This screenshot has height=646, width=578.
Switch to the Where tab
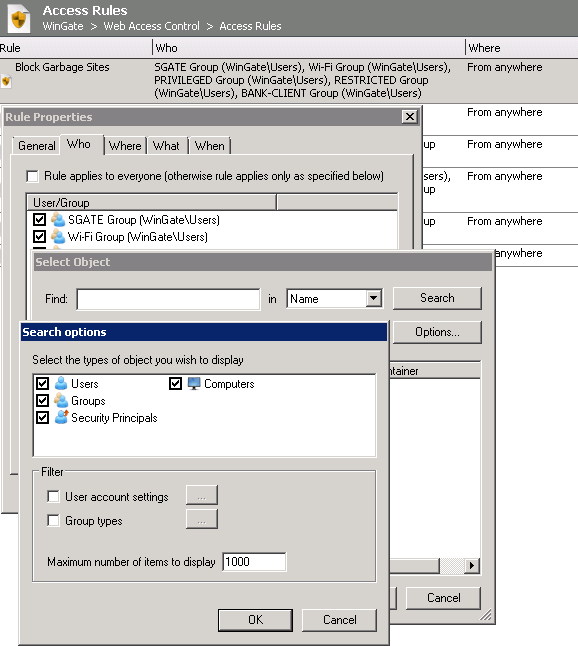tap(125, 146)
